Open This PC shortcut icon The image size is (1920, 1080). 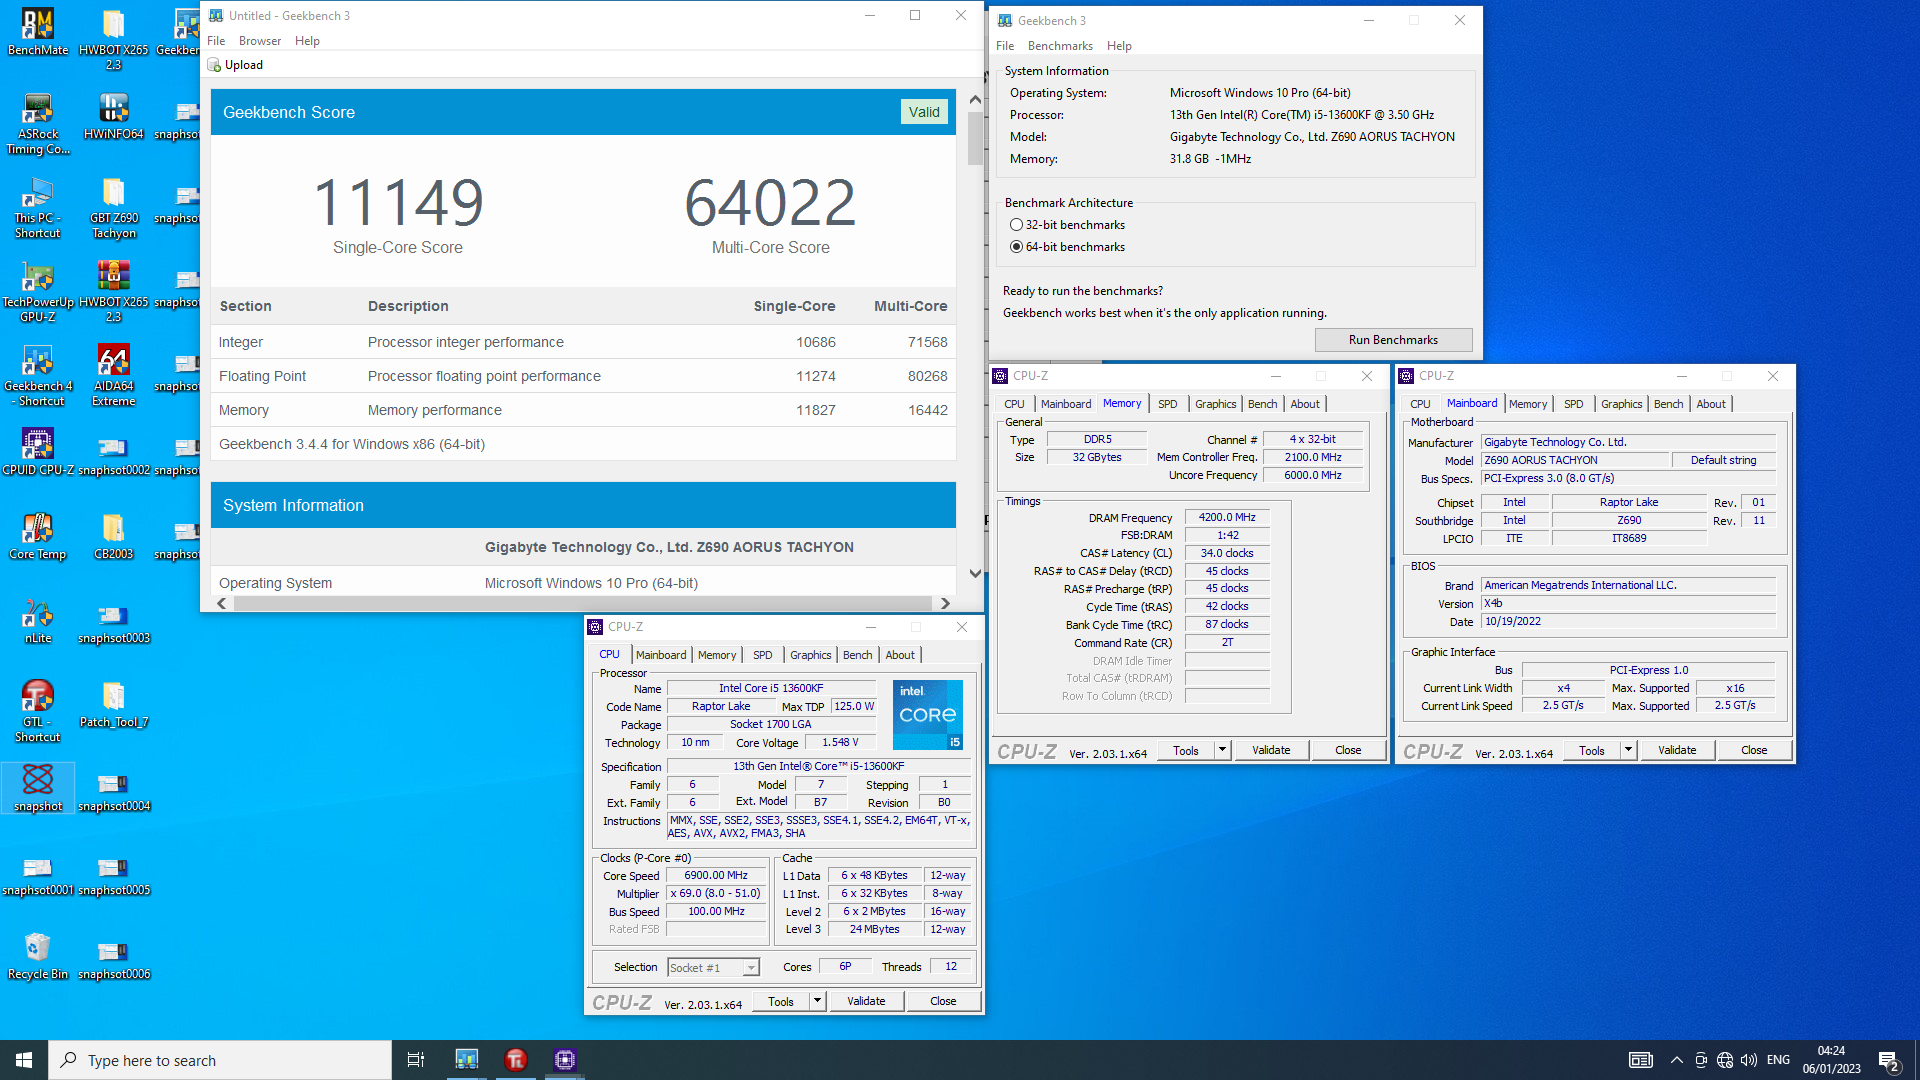[x=38, y=208]
